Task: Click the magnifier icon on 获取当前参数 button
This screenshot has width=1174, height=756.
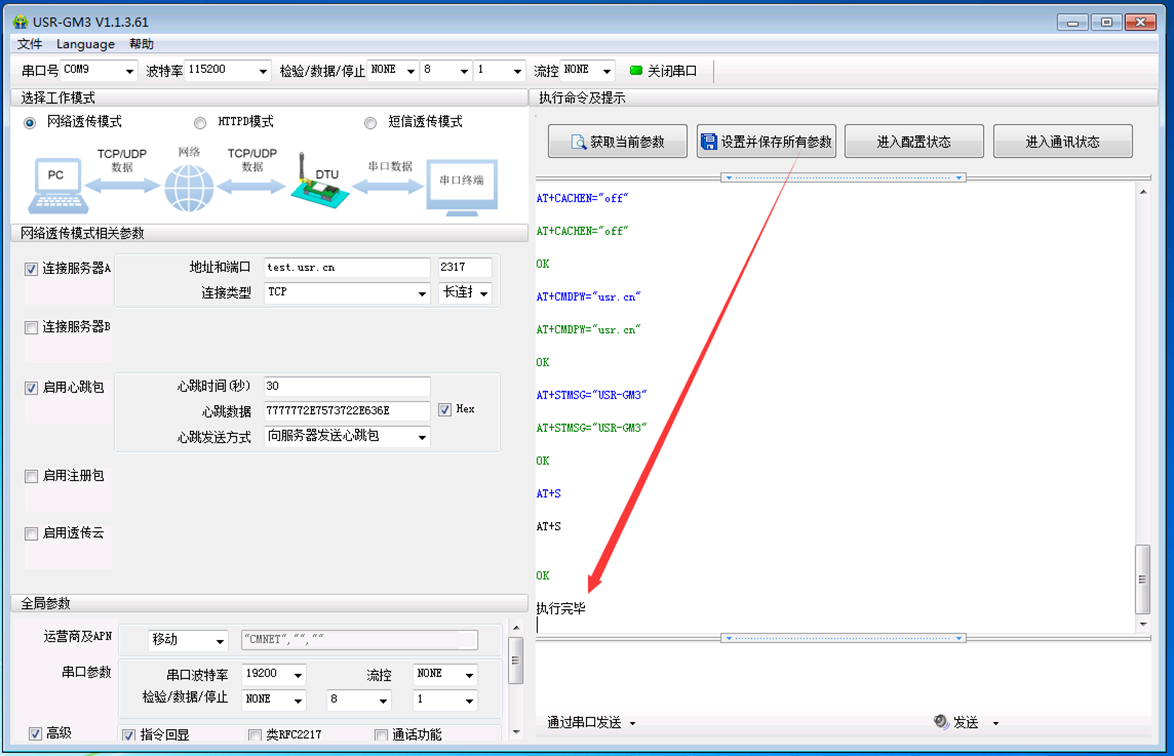Action: coord(578,142)
